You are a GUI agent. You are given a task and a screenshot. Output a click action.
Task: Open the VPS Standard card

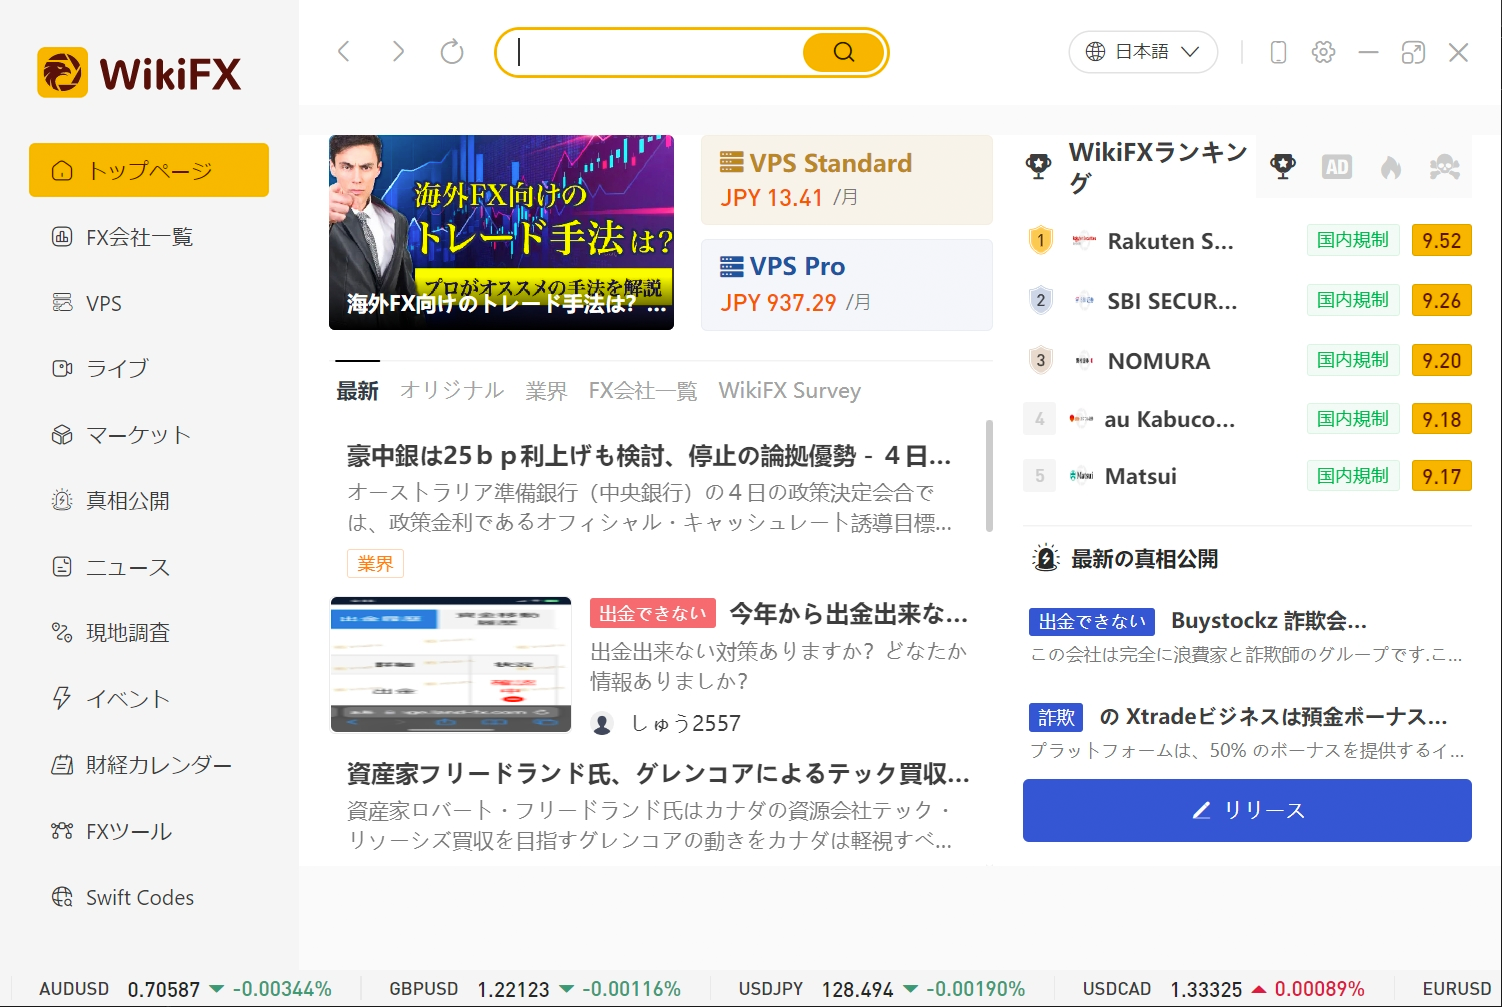(847, 180)
